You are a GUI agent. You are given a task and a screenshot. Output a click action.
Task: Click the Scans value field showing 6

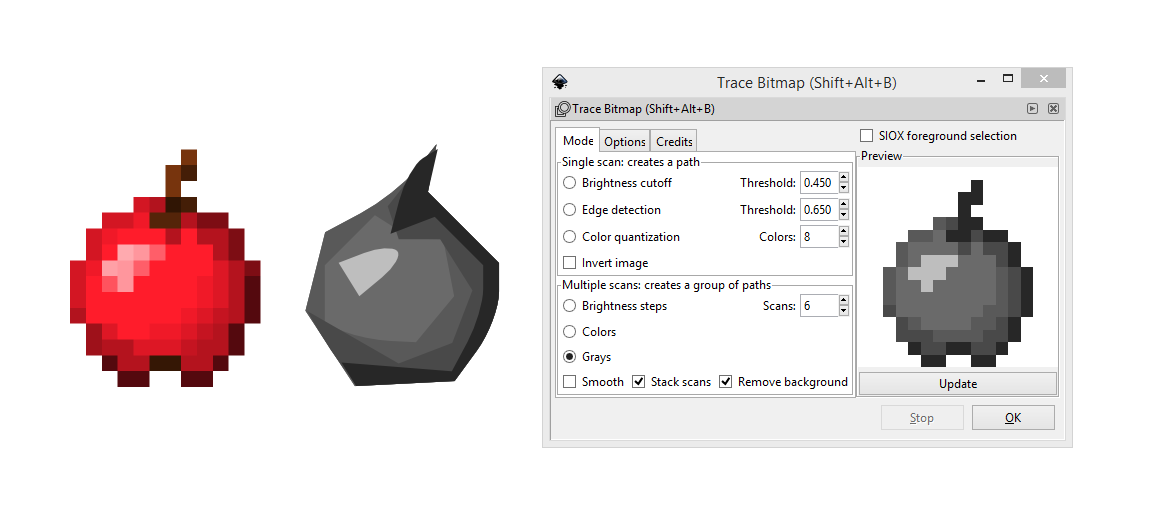tap(819, 305)
